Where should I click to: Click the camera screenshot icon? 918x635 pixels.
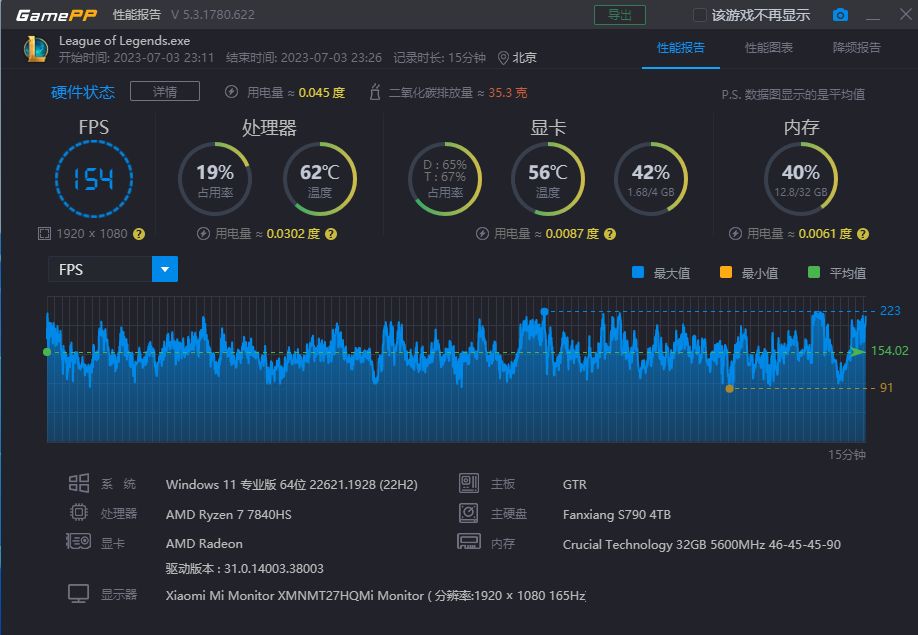point(840,15)
